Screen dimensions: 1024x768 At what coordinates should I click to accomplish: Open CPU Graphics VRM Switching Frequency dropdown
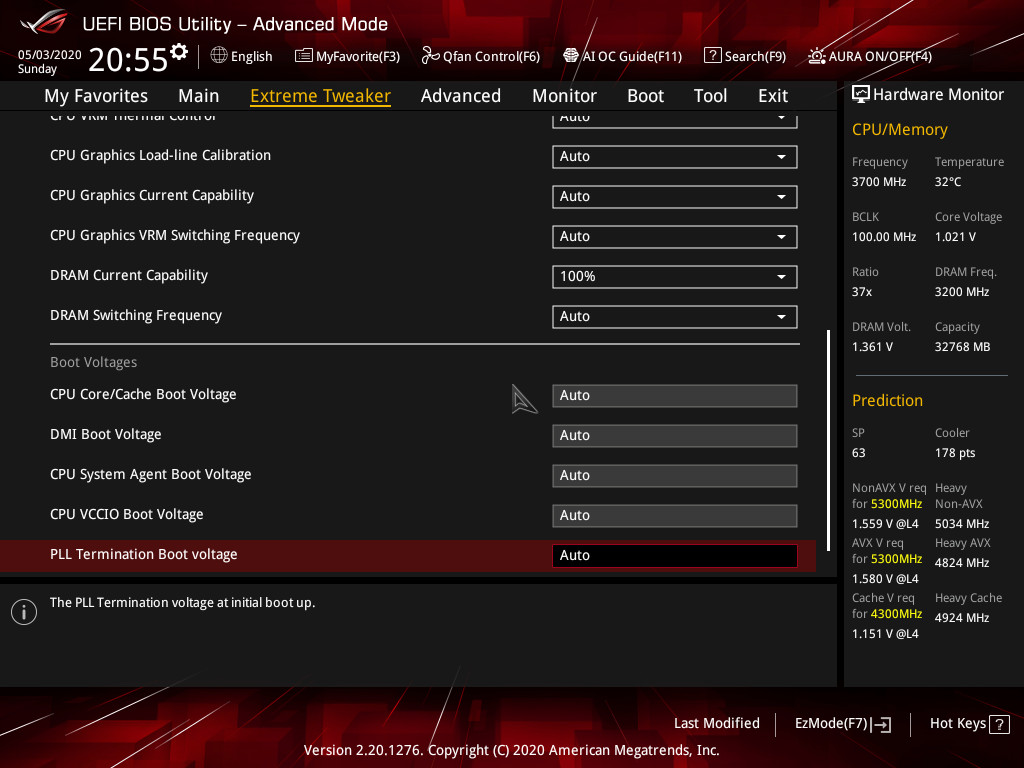tap(675, 236)
